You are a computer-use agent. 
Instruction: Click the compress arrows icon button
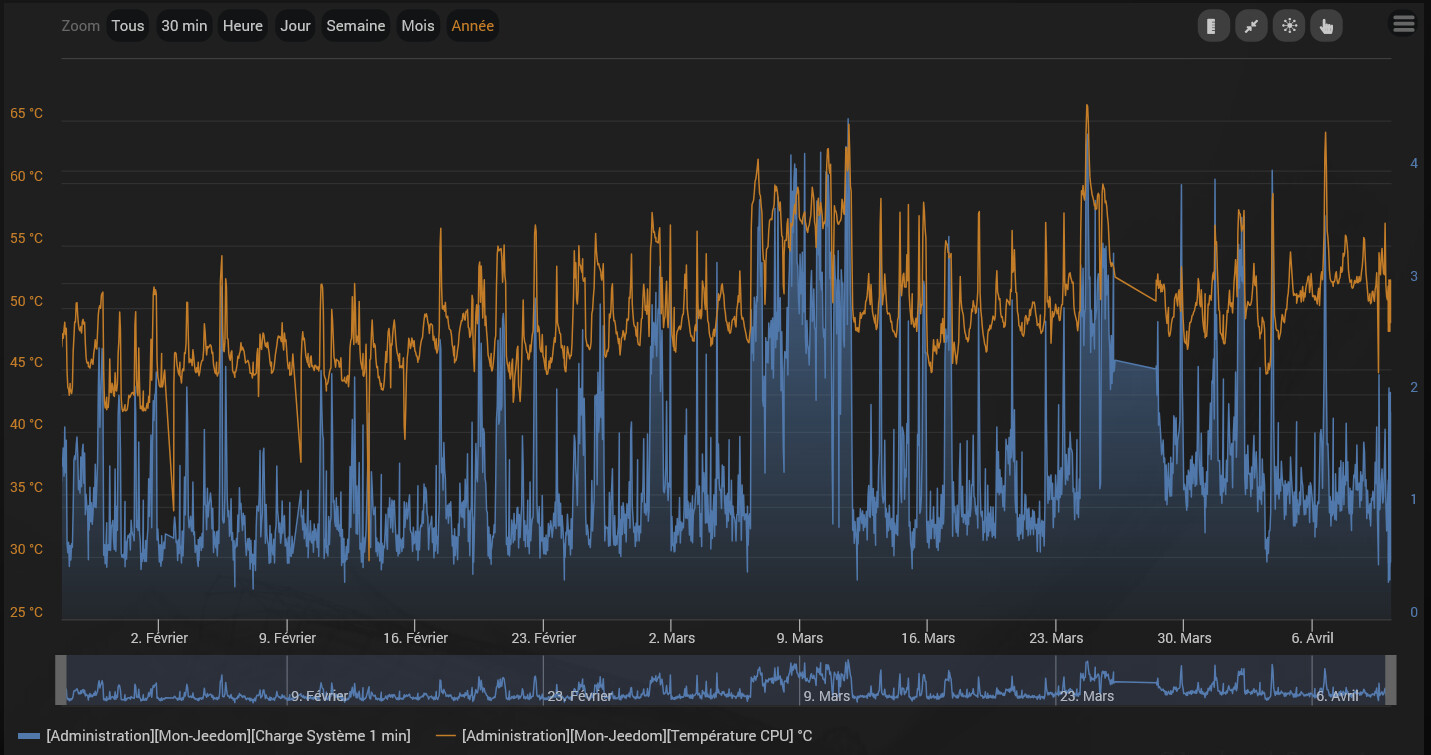pyautogui.click(x=1251, y=26)
